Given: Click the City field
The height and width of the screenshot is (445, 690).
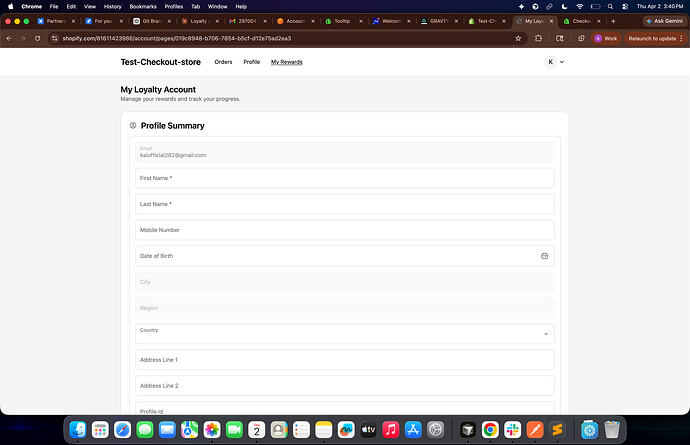Looking at the screenshot, I should coord(345,282).
